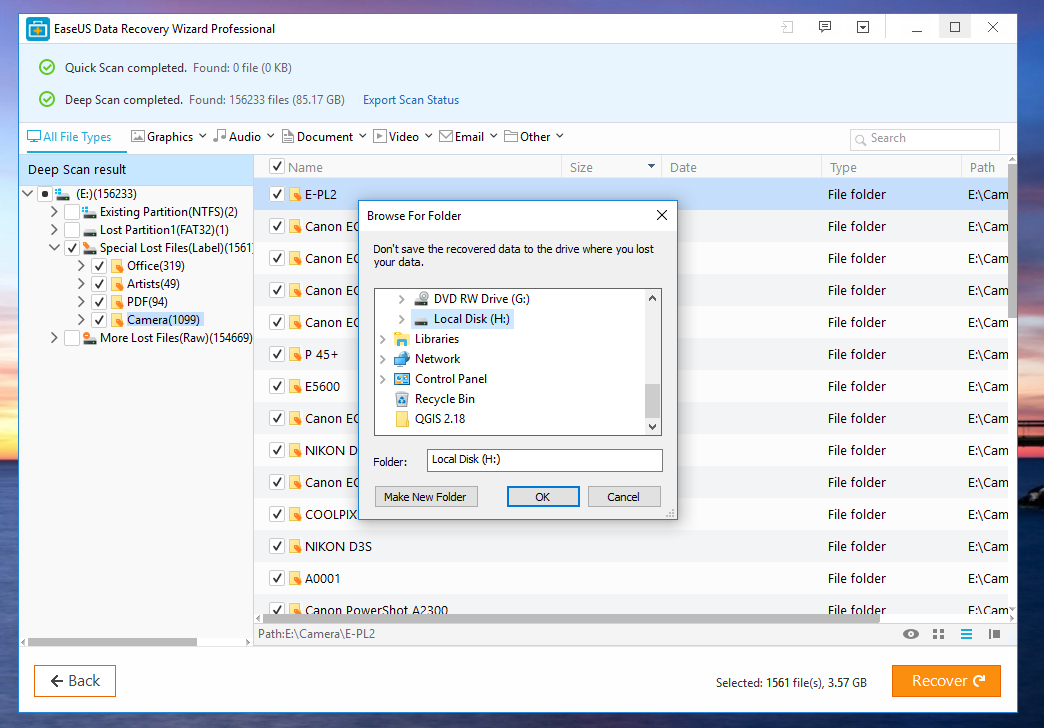This screenshot has height=728, width=1044.
Task: Click the P 45+ folder icon
Action: tap(296, 354)
